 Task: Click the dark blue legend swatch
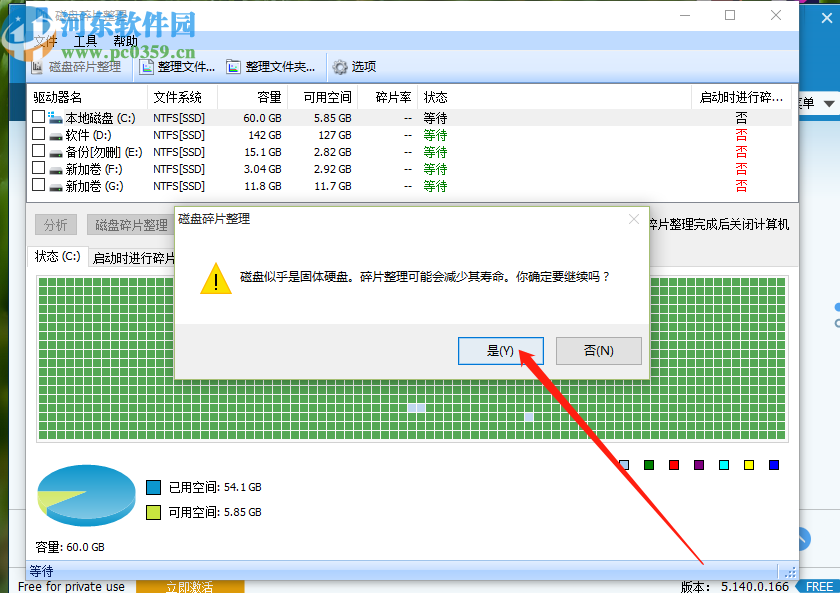774,465
